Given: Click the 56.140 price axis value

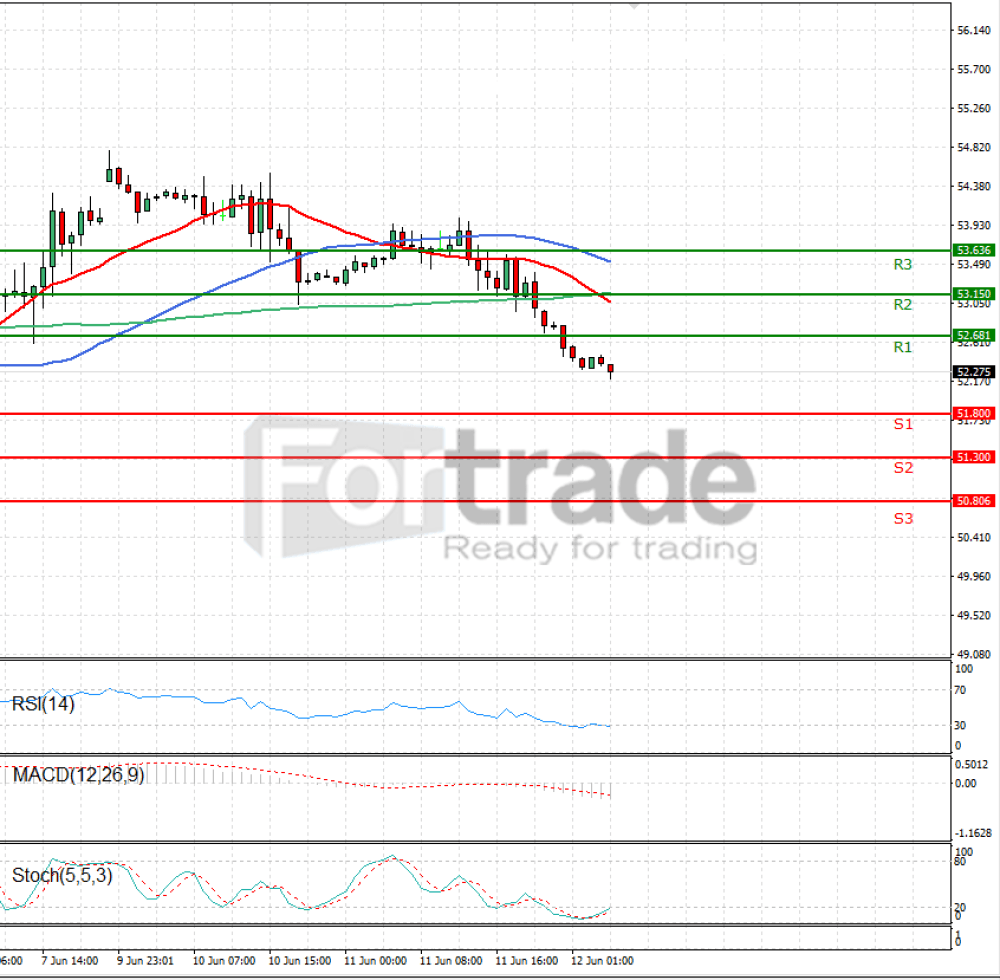Looking at the screenshot, I should tap(974, 31).
